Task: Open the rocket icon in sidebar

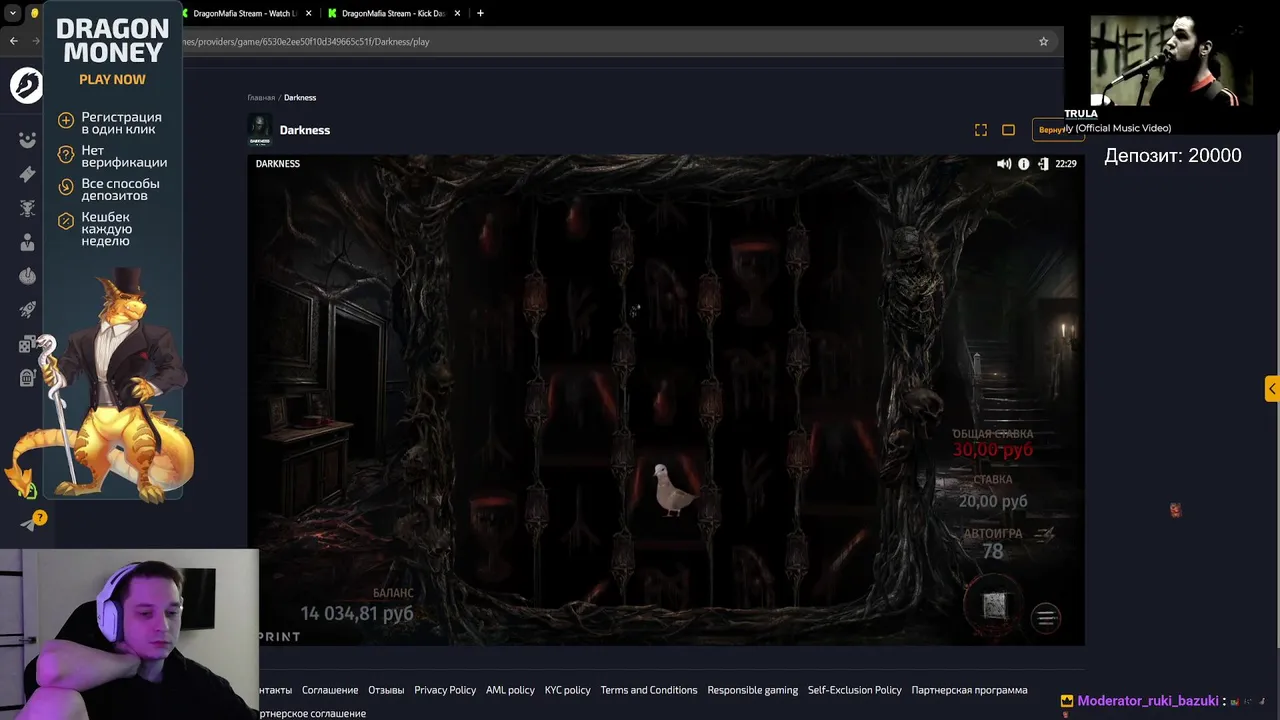Action: click(27, 310)
